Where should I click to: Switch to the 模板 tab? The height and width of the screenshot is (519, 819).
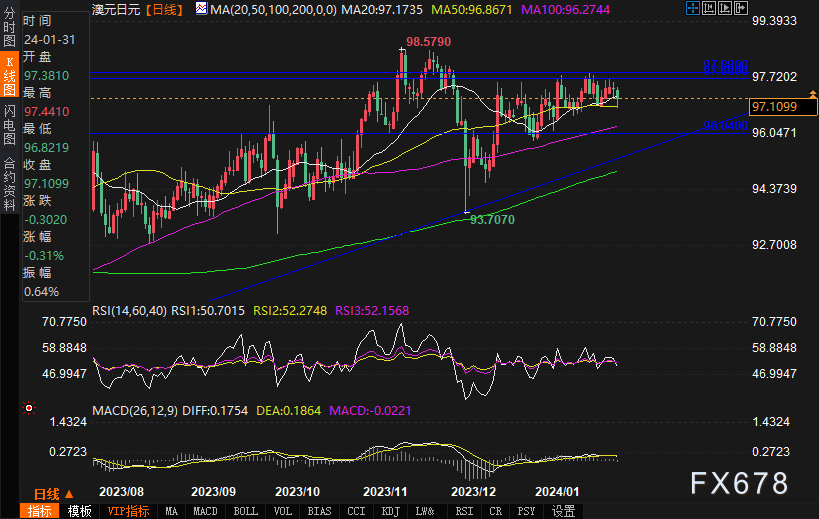pos(80,511)
